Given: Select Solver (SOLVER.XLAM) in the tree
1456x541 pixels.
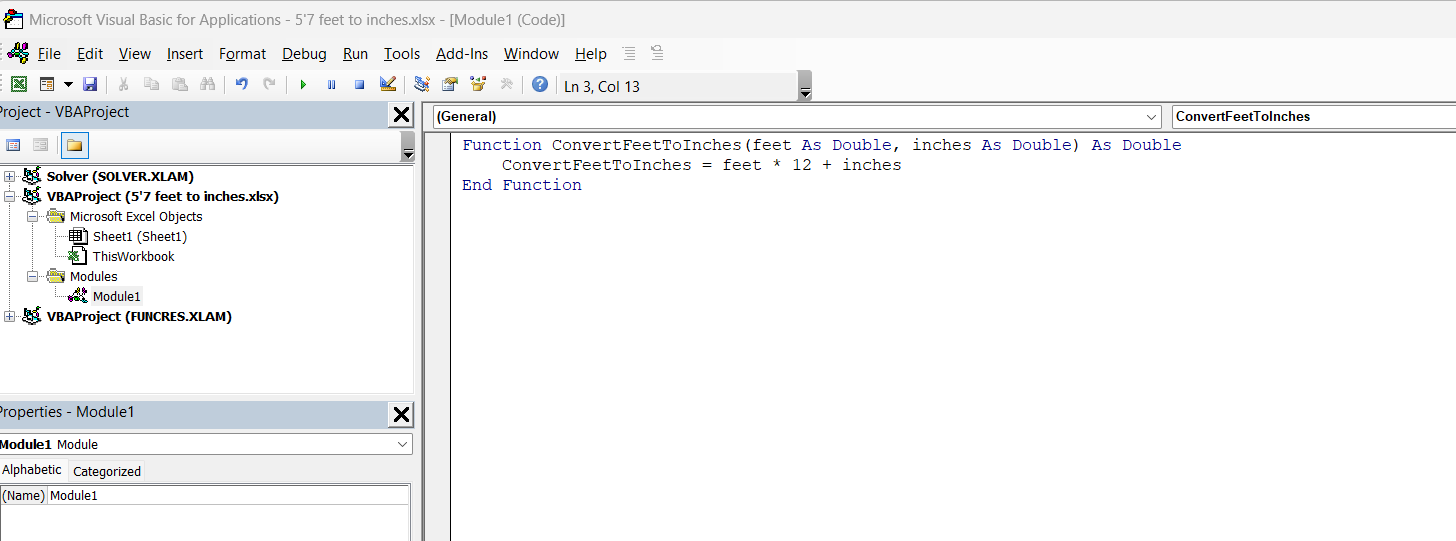Looking at the screenshot, I should (120, 176).
